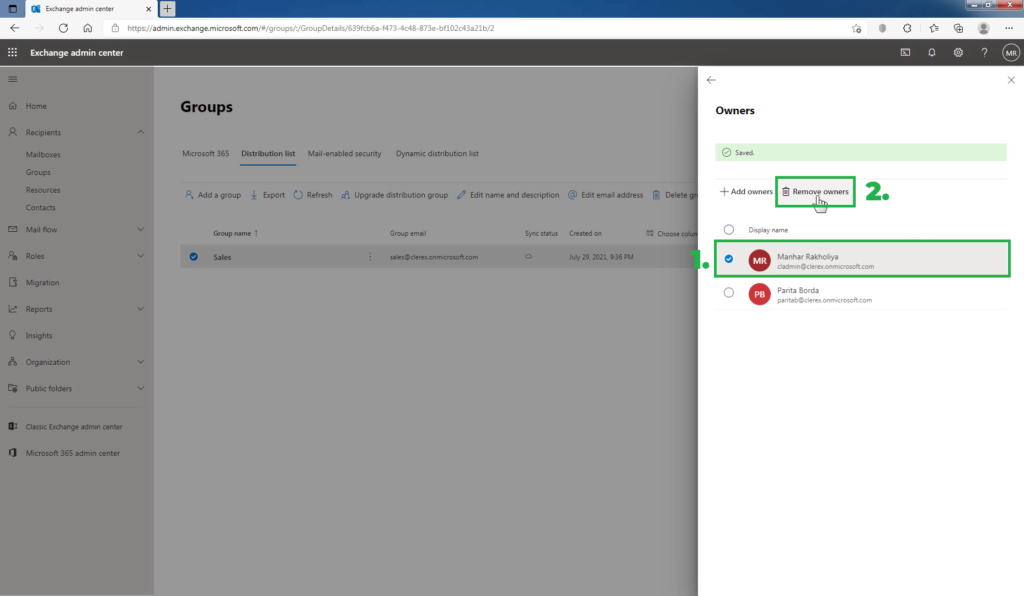Open a new browser tab

tap(167, 8)
